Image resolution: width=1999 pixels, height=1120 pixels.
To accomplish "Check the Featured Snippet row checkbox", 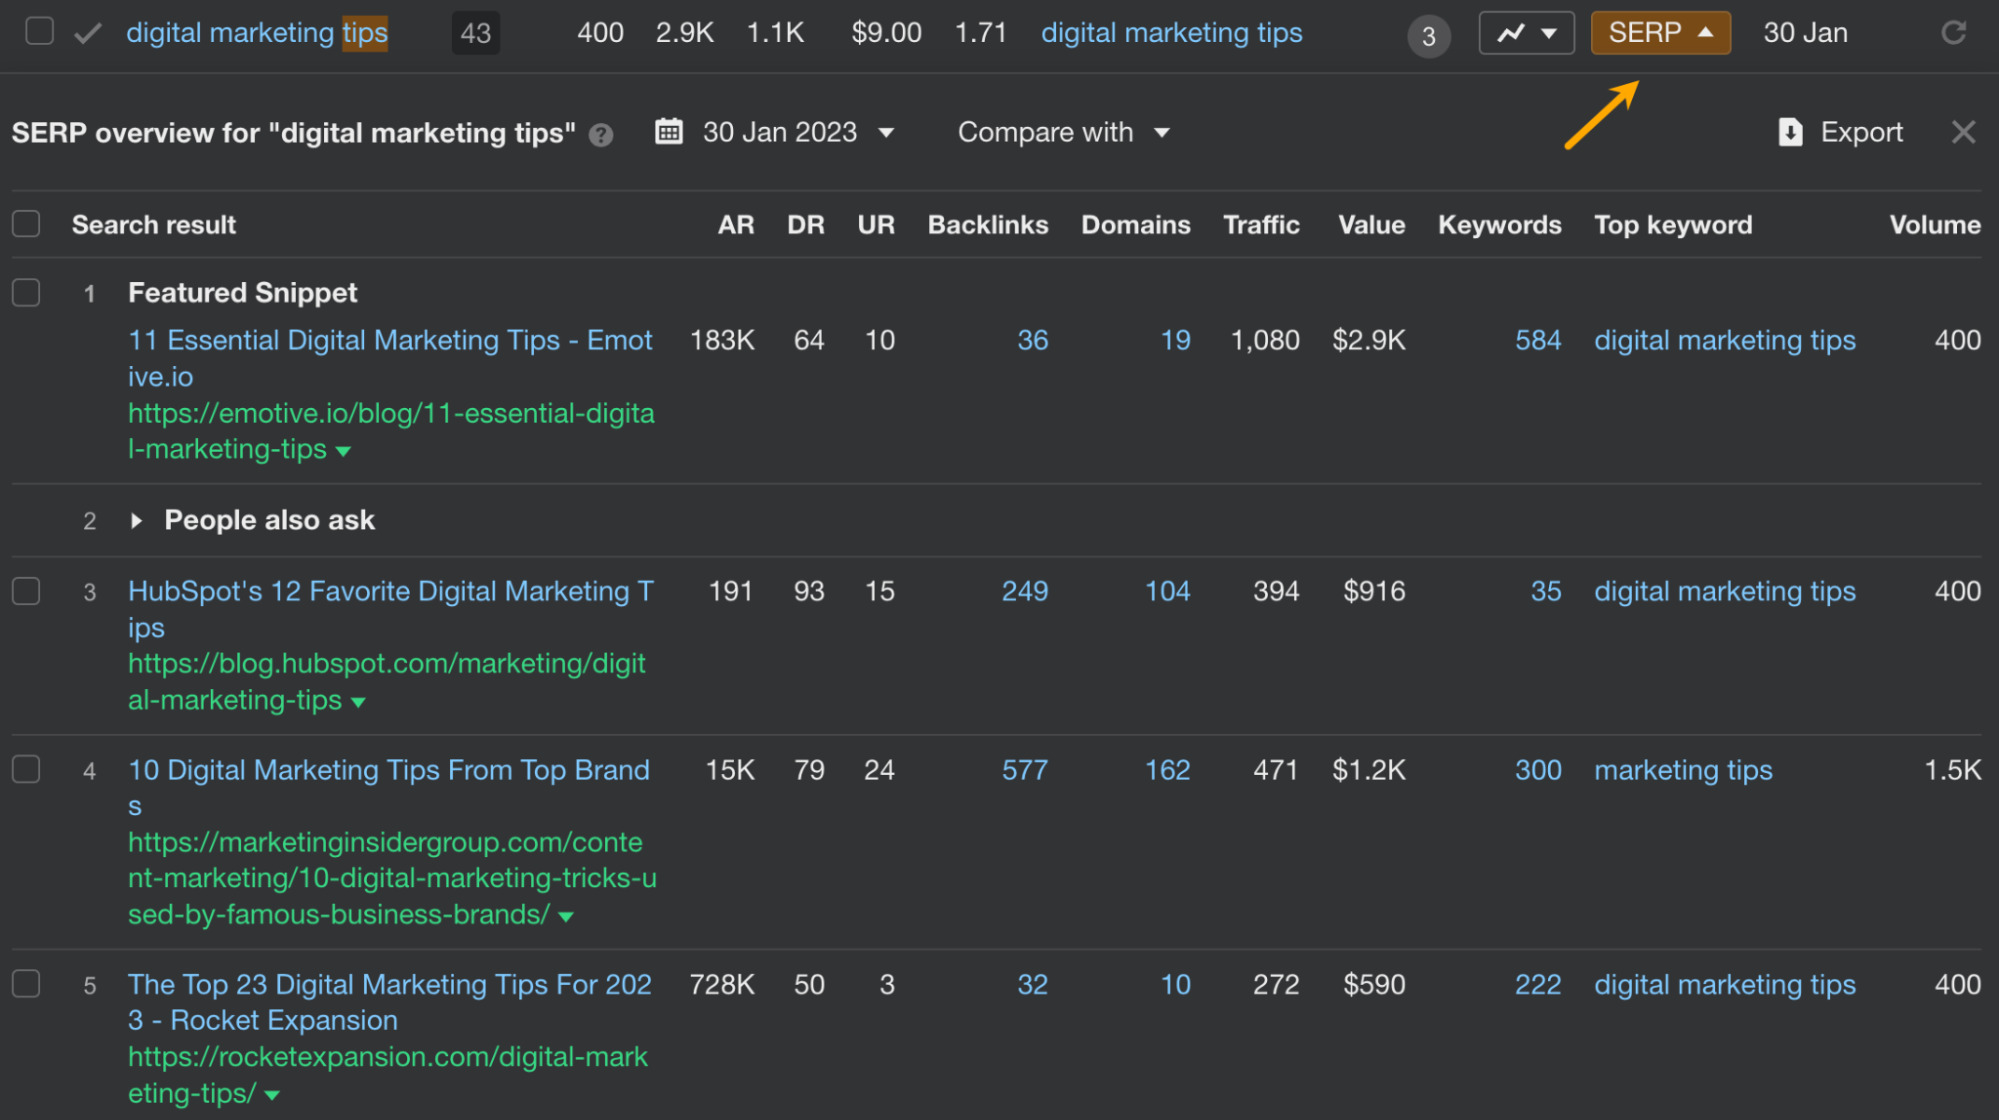I will click(26, 292).
